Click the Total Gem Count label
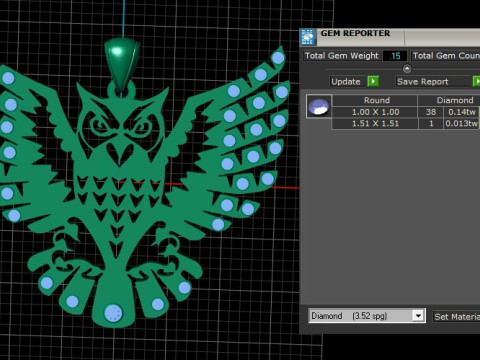 pyautogui.click(x=446, y=56)
